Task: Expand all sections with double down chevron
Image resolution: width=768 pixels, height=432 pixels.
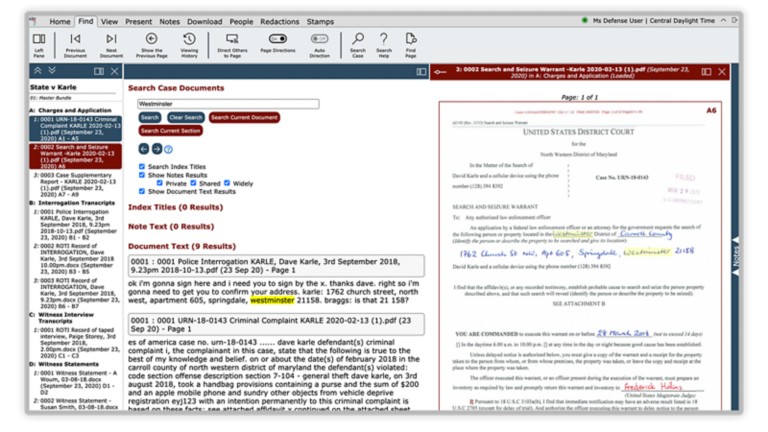Action: click(x=52, y=71)
